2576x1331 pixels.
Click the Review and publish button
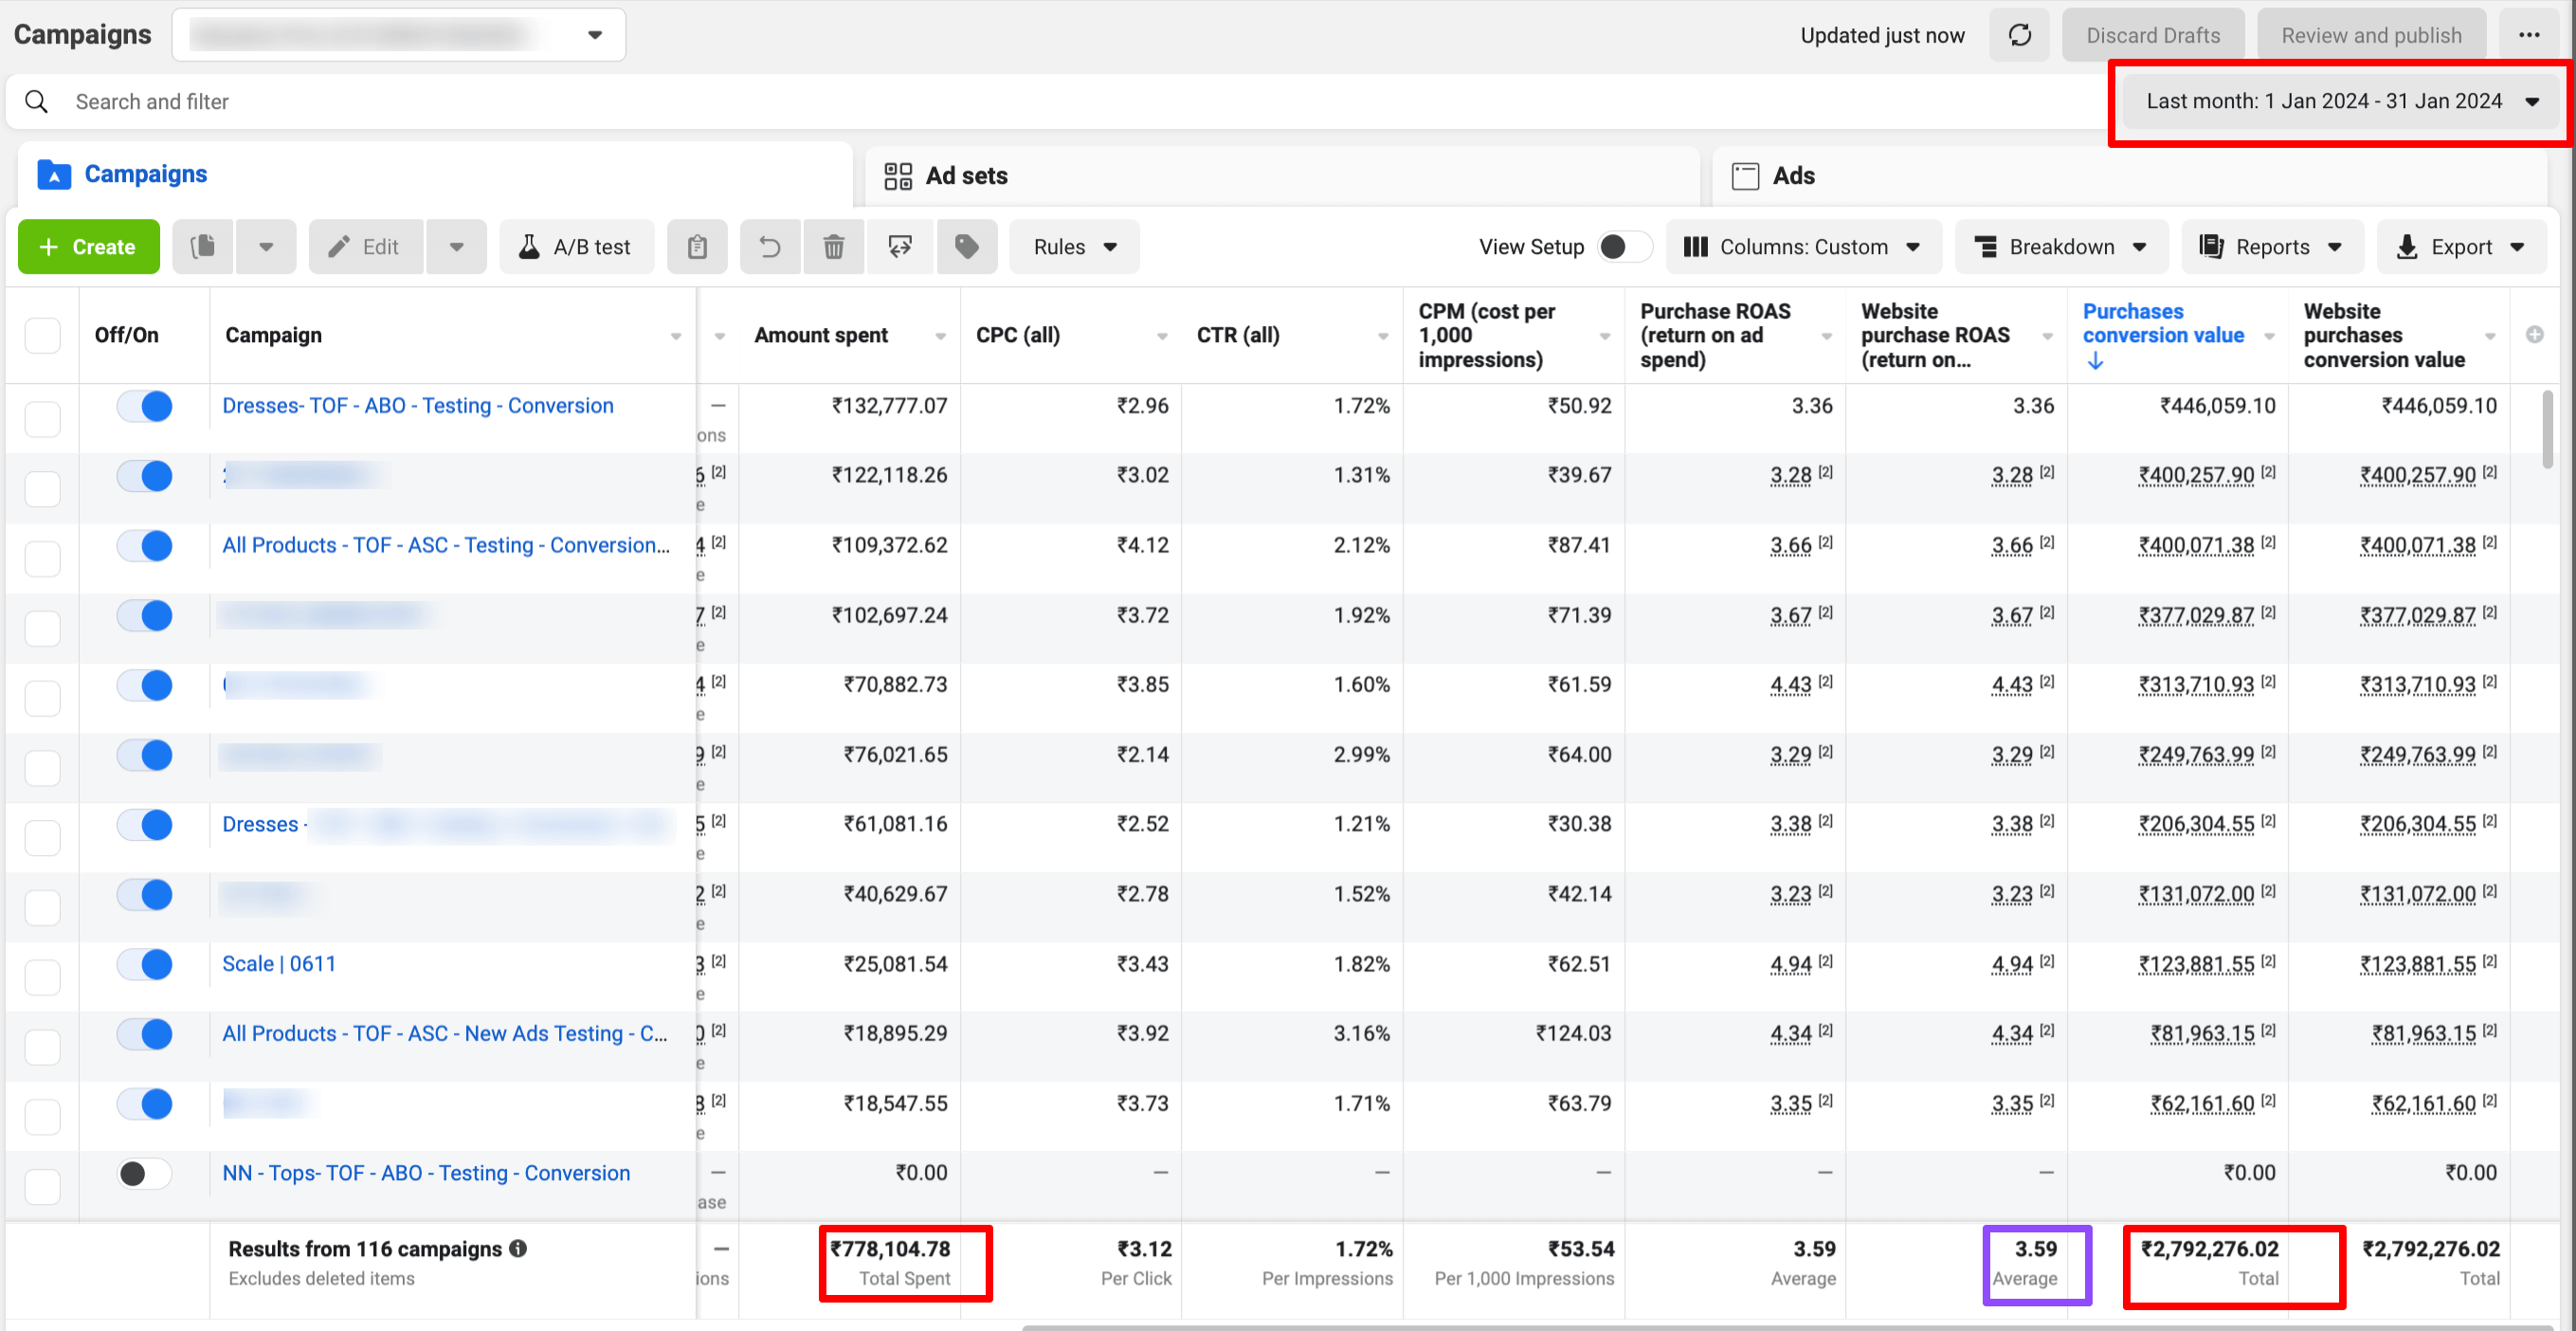pyautogui.click(x=2370, y=34)
